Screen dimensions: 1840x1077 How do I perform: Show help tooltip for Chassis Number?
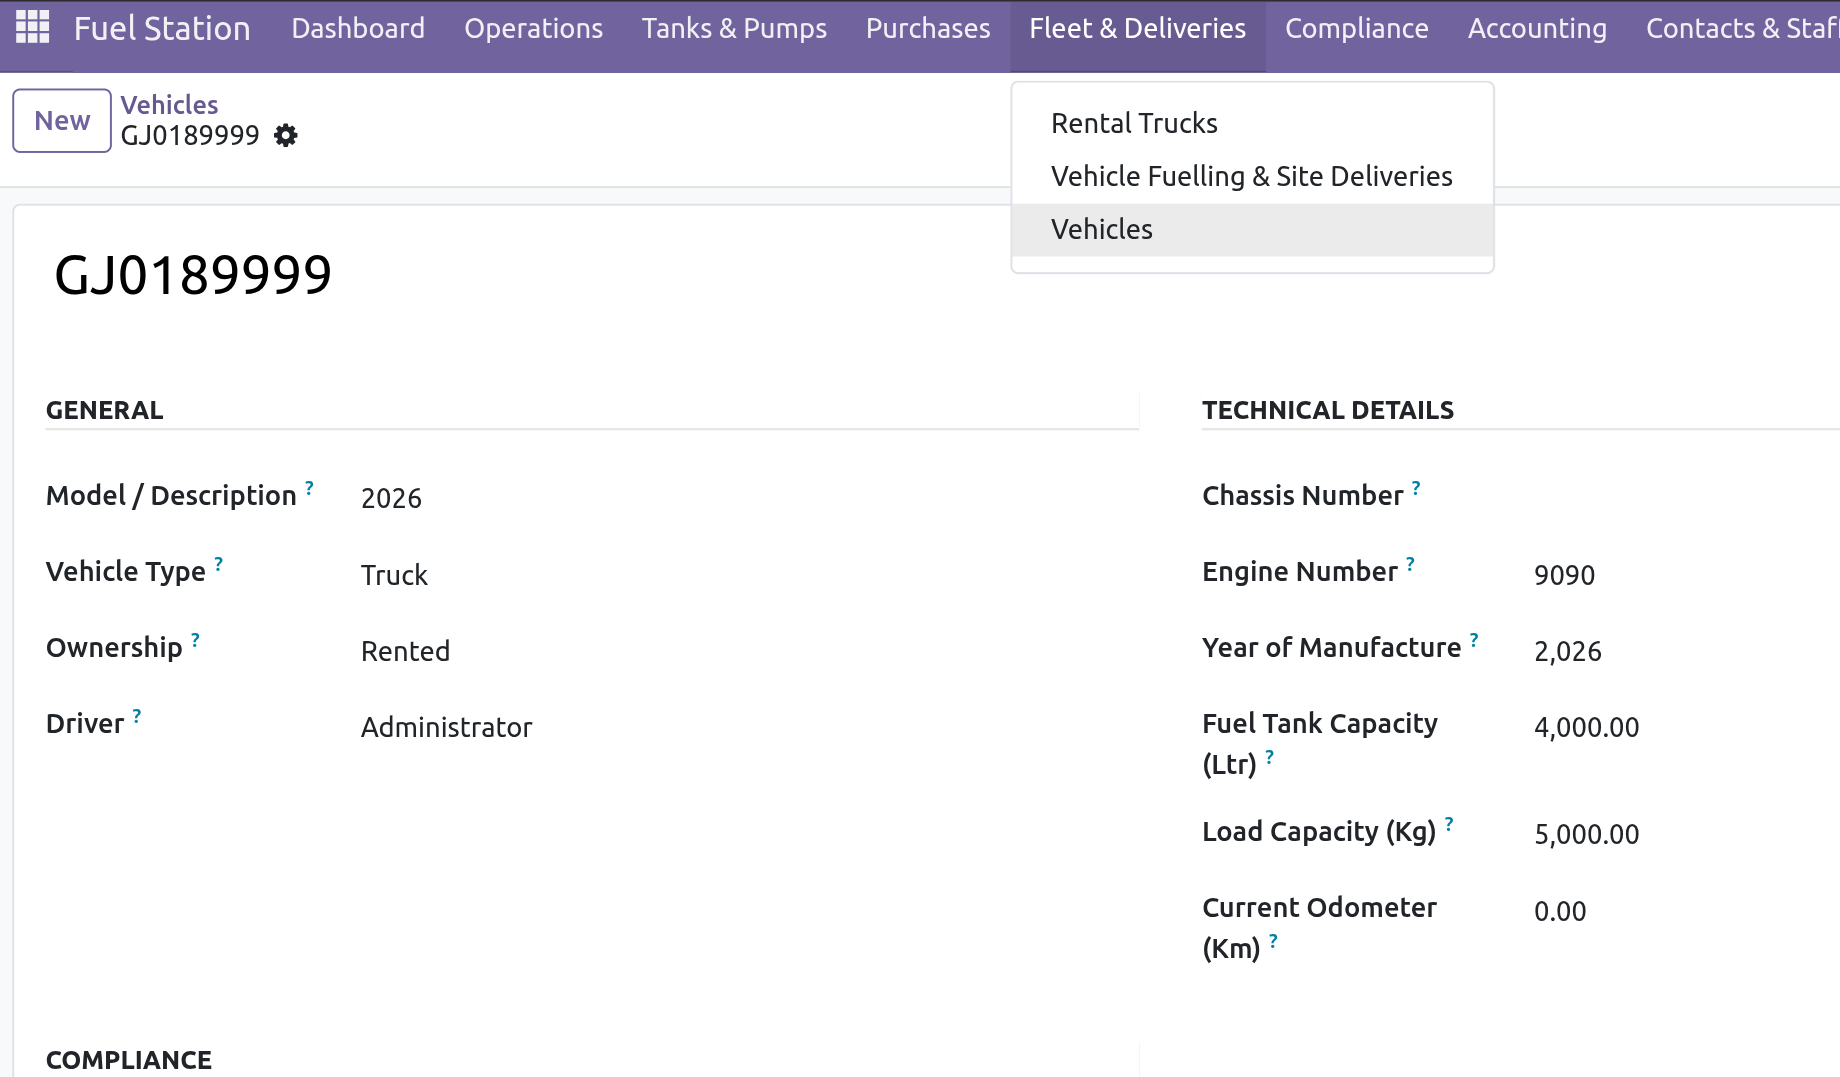(x=1416, y=488)
